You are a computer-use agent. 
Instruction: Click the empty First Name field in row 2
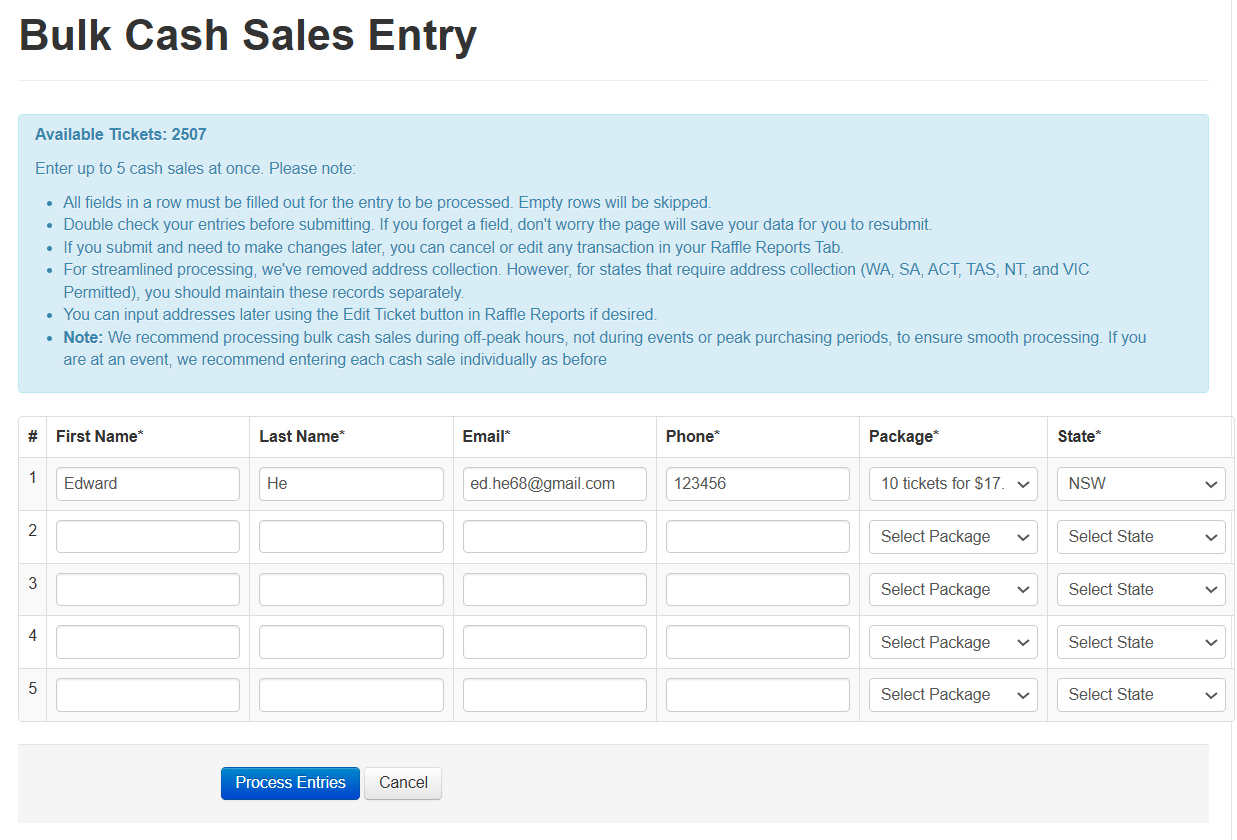pyautogui.click(x=147, y=536)
